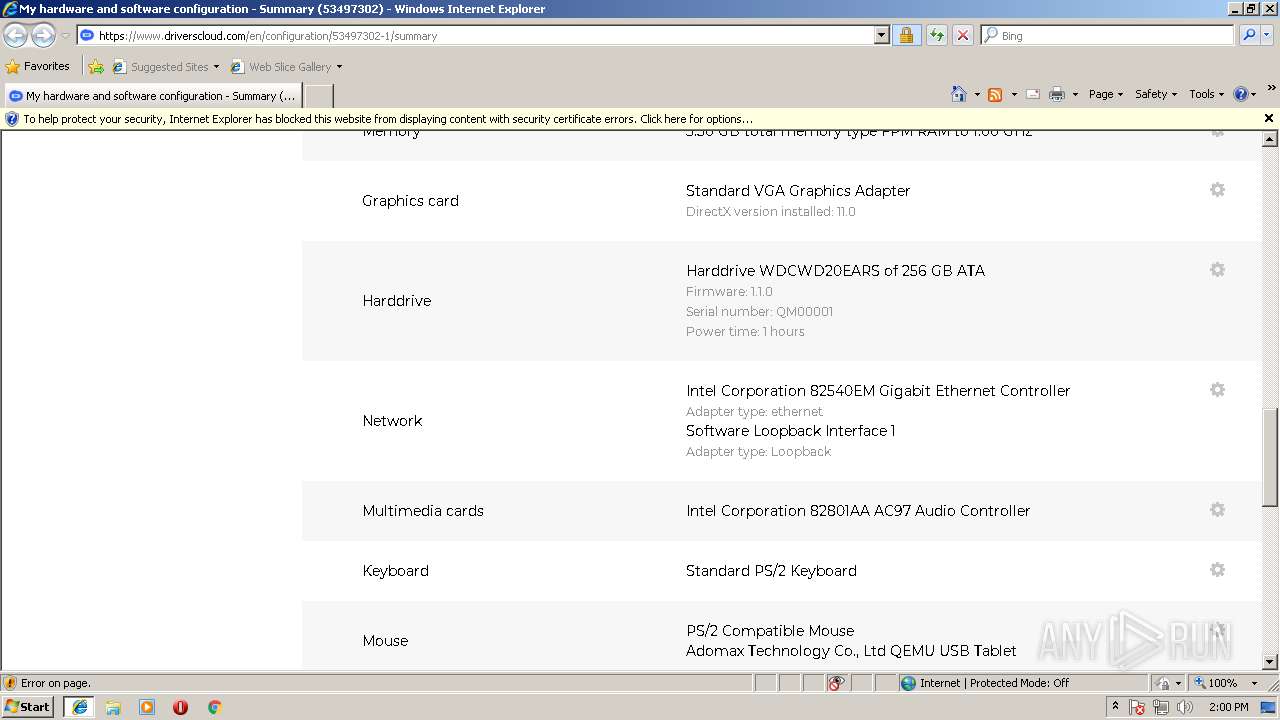Open gear settings for Keyboard row
The height and width of the screenshot is (720, 1280).
1217,570
